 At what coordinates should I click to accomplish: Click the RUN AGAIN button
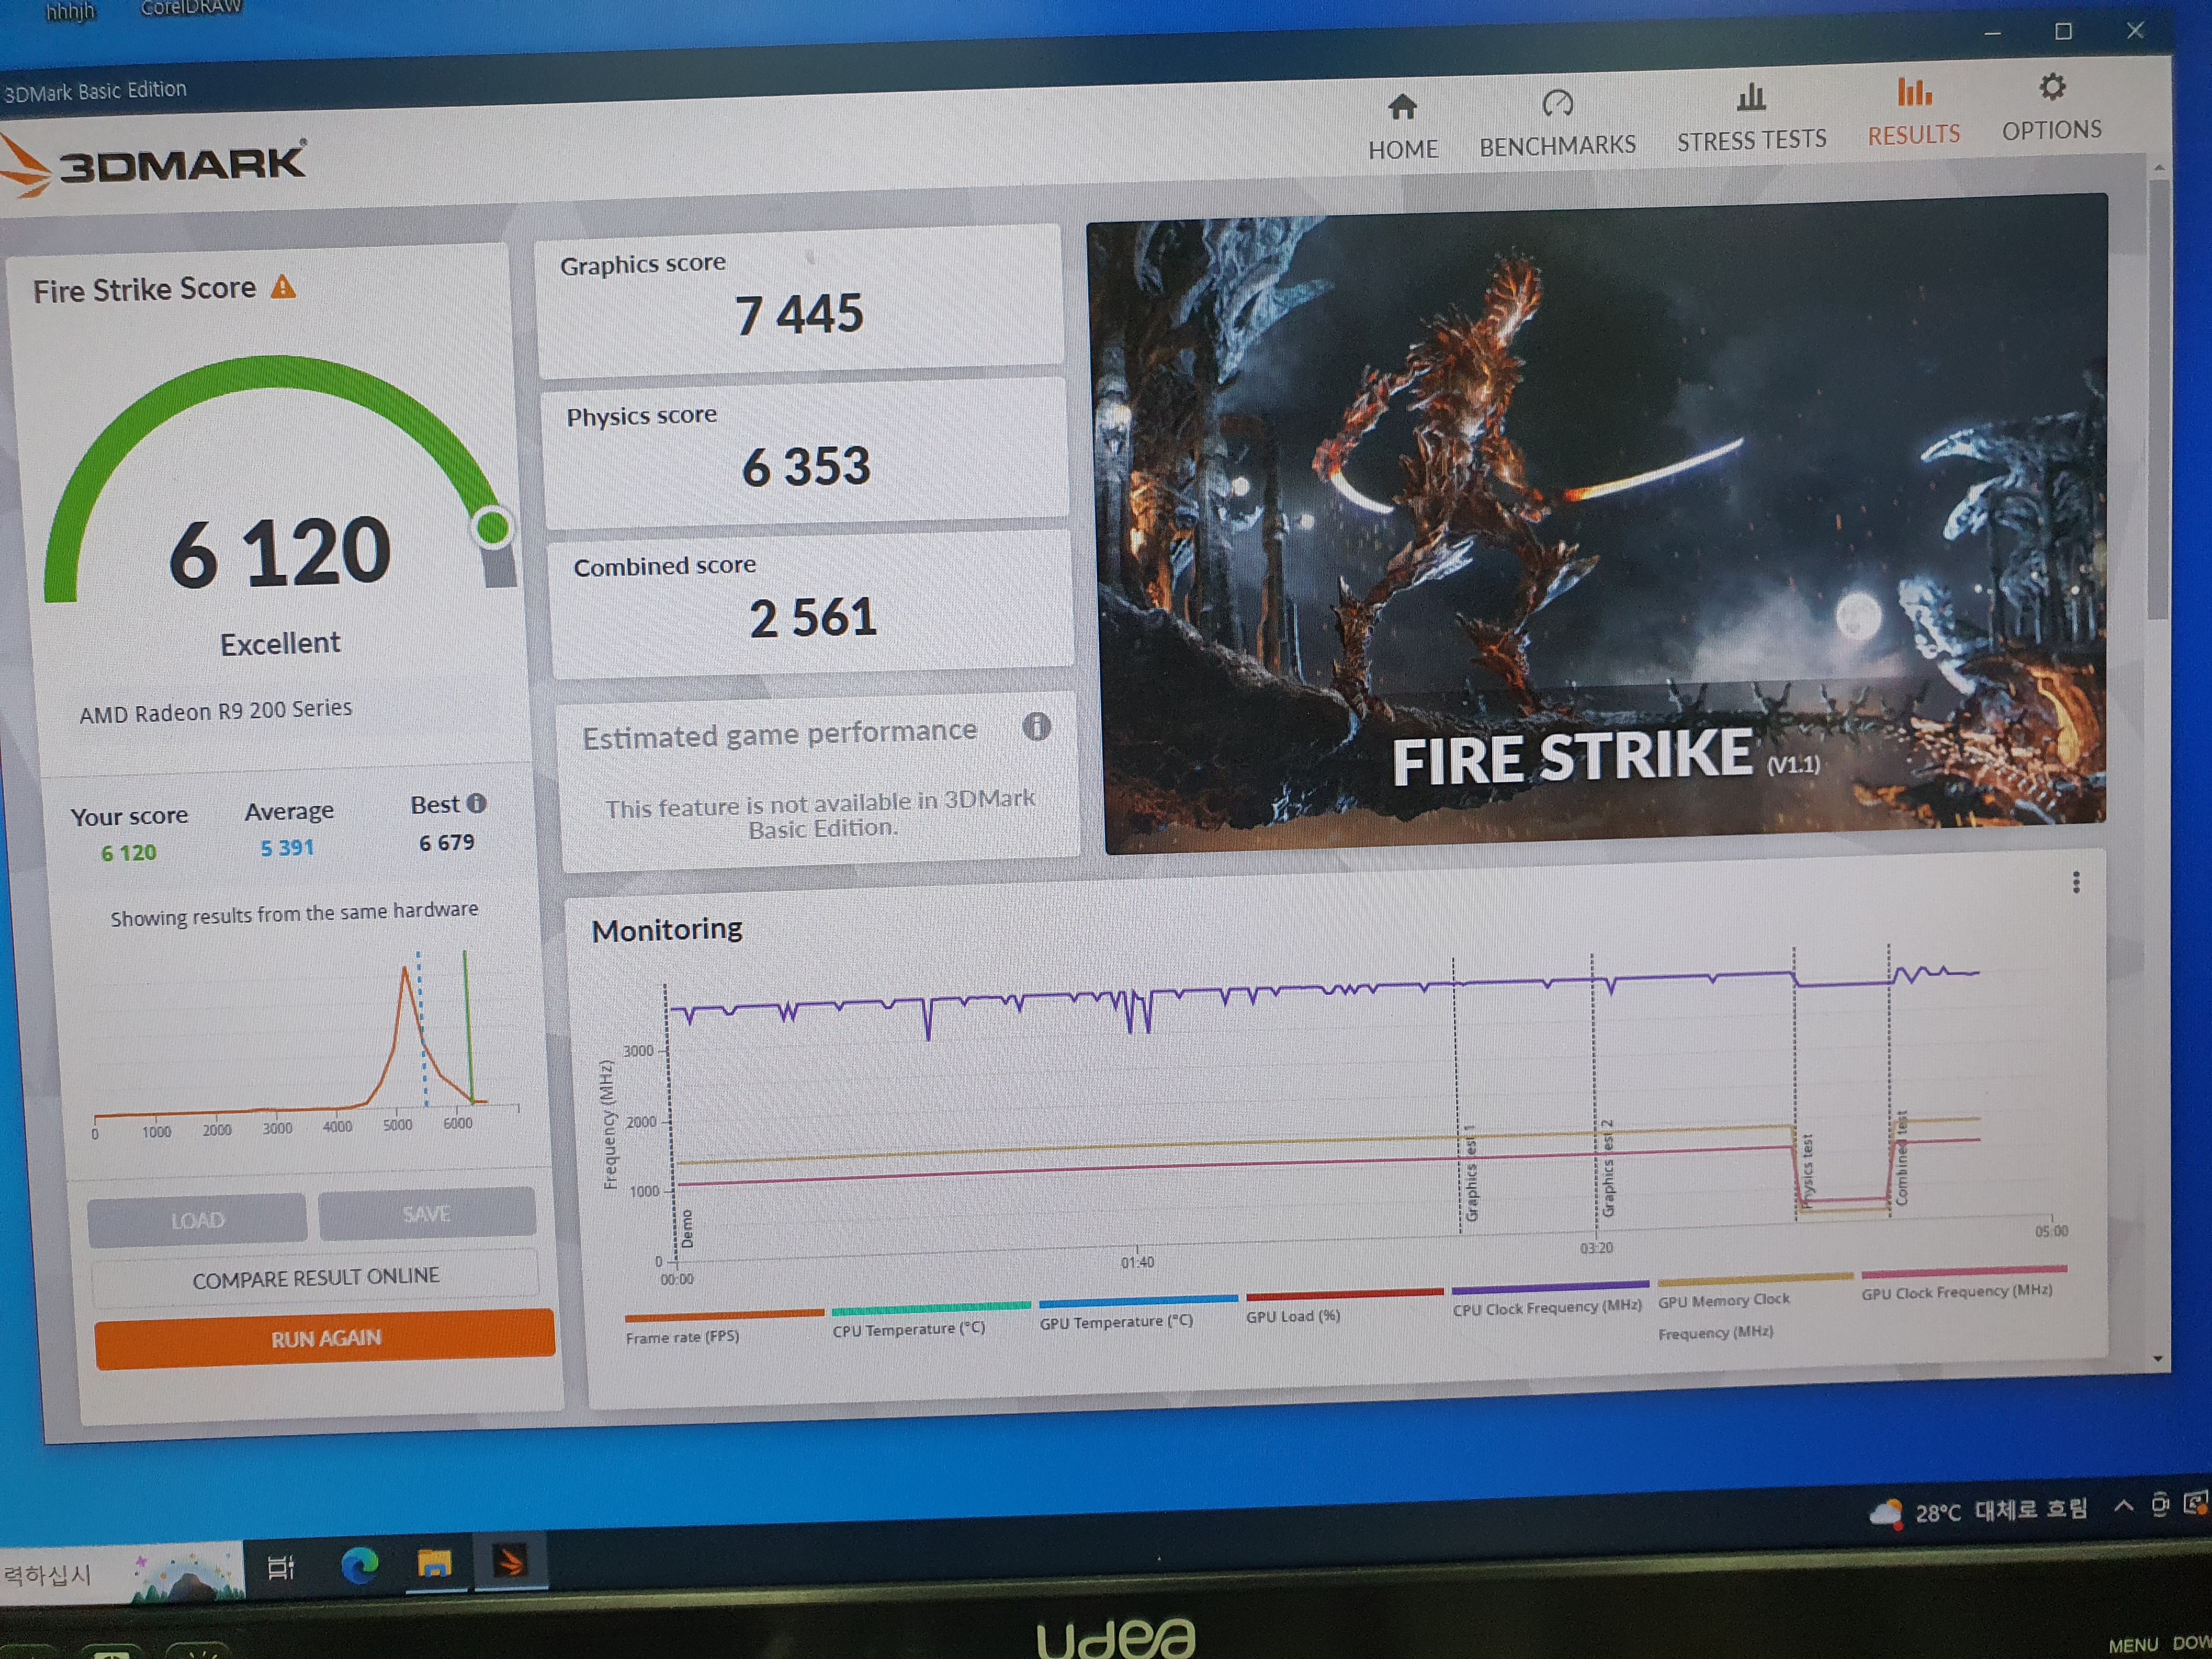coord(324,1338)
